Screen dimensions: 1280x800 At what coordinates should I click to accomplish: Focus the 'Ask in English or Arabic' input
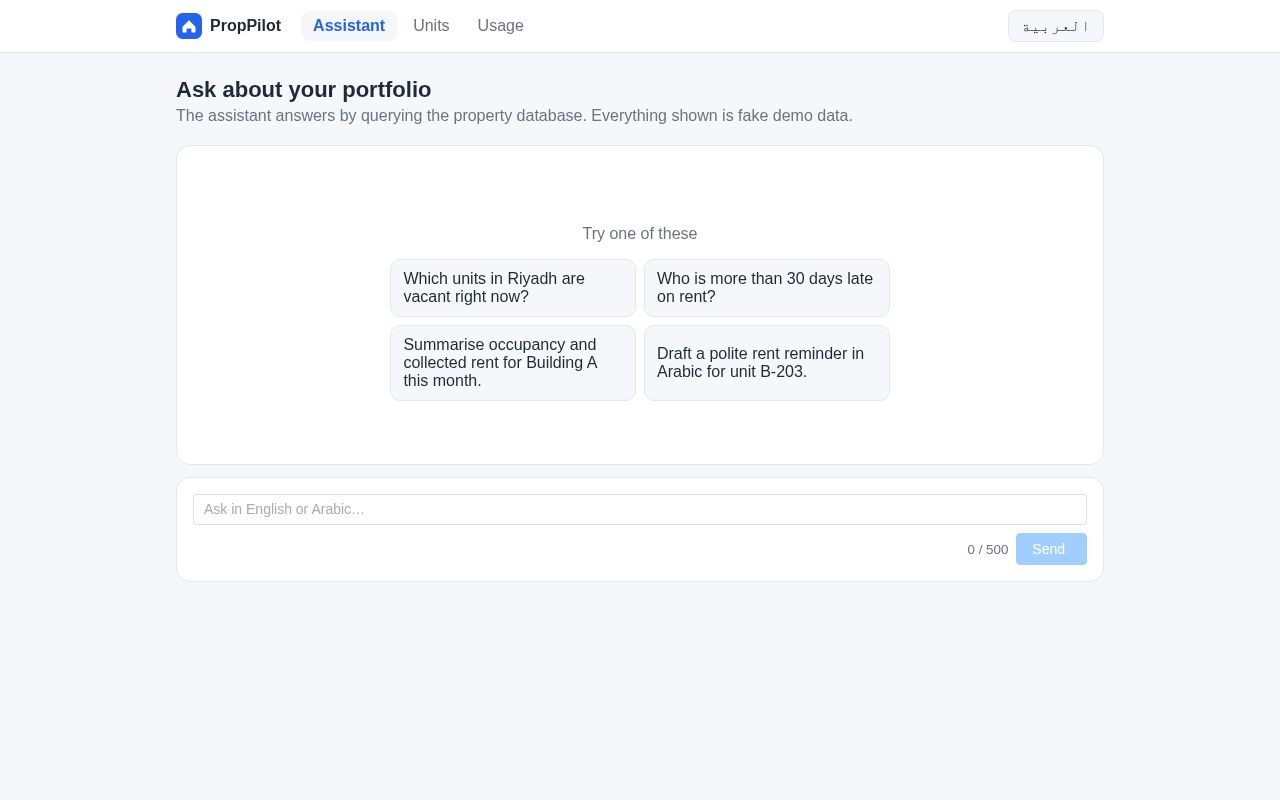(640, 509)
